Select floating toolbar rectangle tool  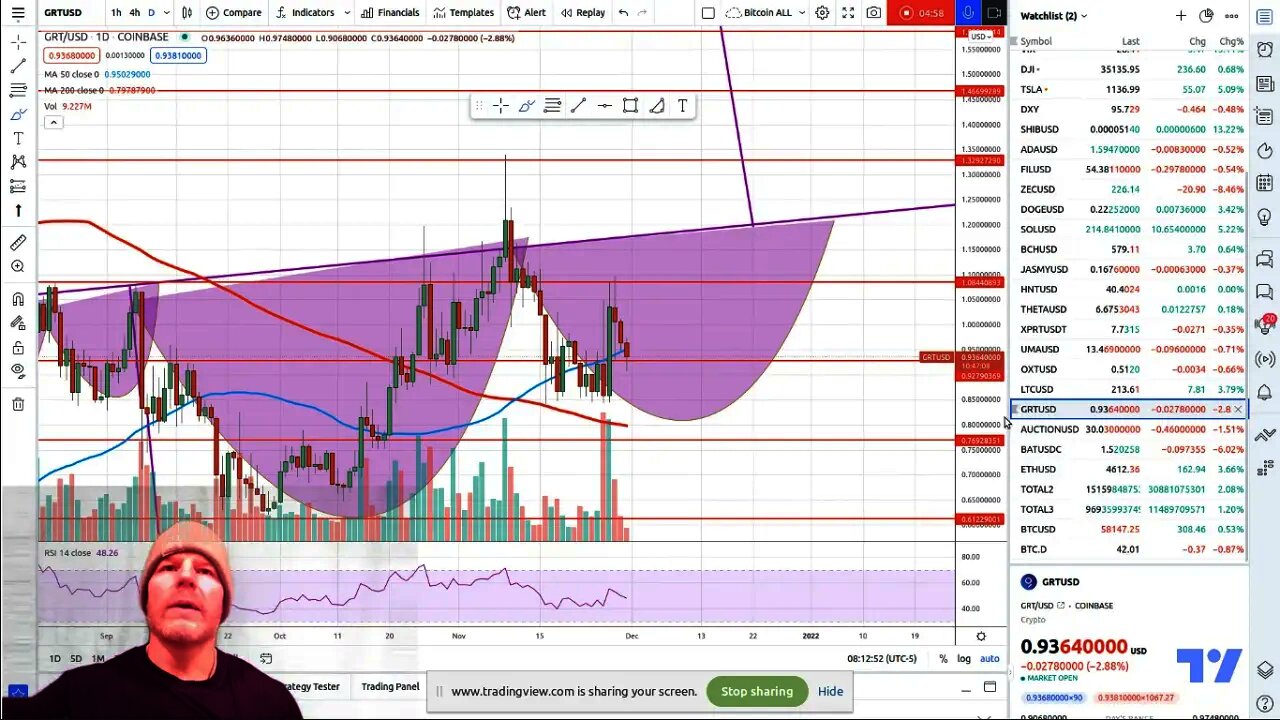coord(630,106)
